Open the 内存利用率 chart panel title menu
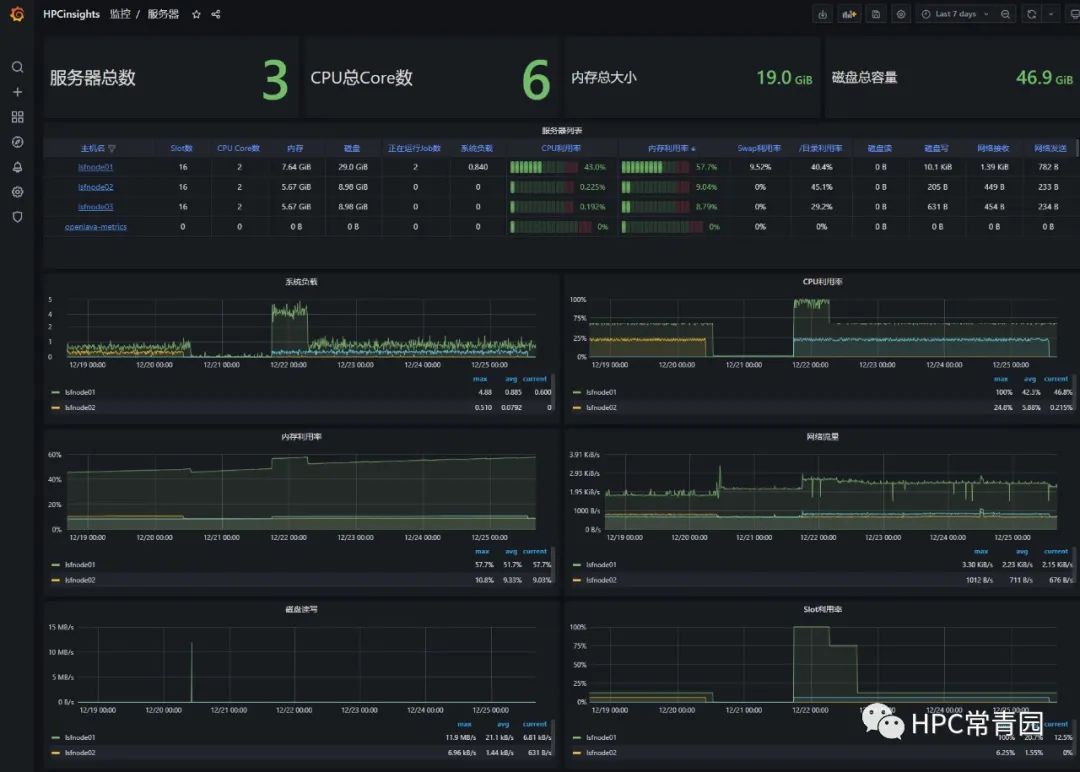 tap(302, 437)
